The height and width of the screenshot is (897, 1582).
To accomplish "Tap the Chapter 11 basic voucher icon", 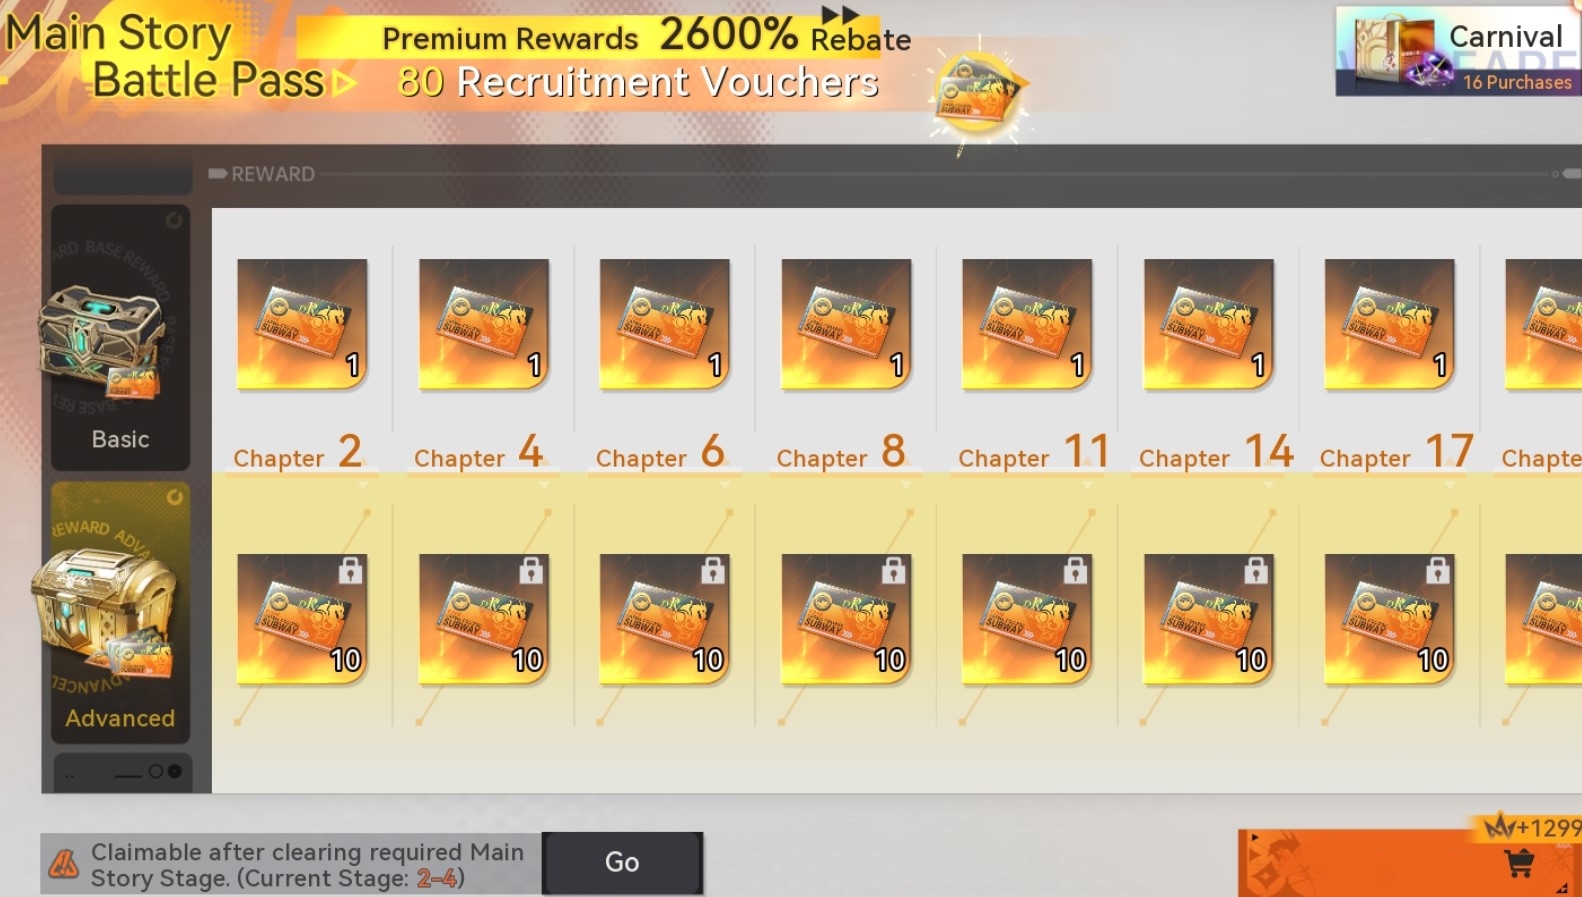I will 1027,324.
